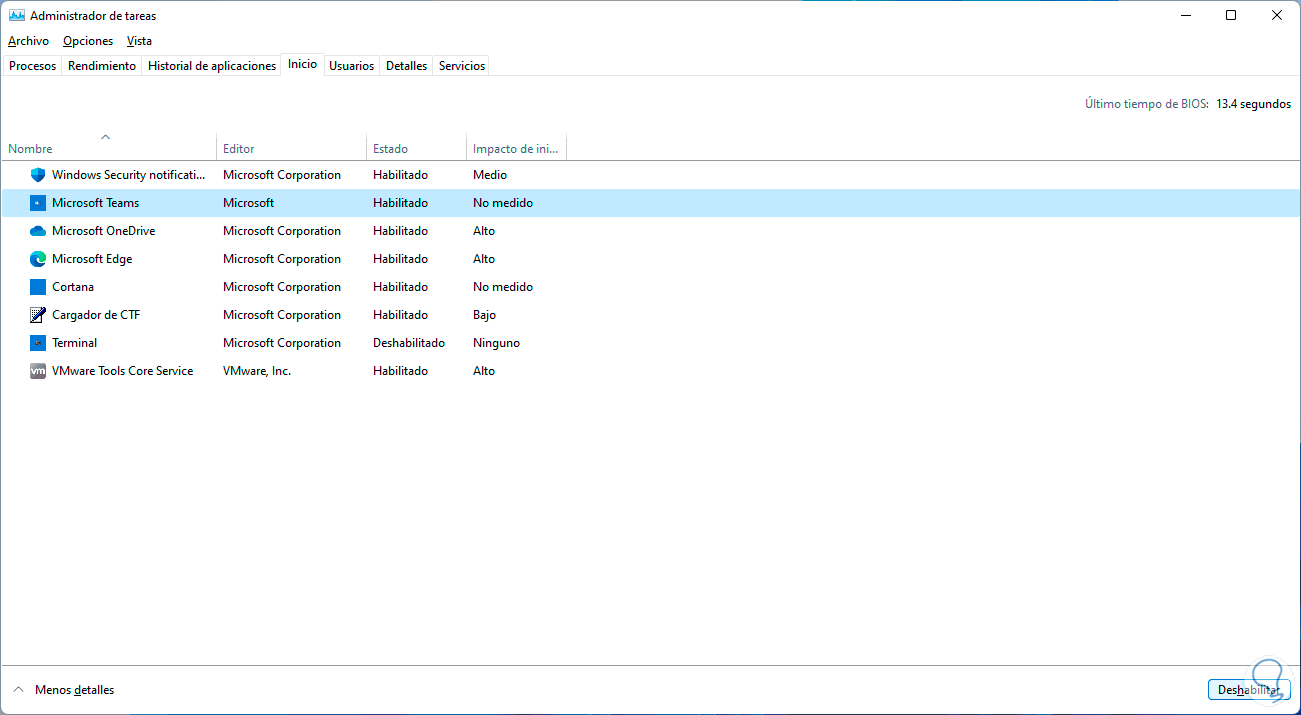Click the Cargador de CTF pen icon

38,315
